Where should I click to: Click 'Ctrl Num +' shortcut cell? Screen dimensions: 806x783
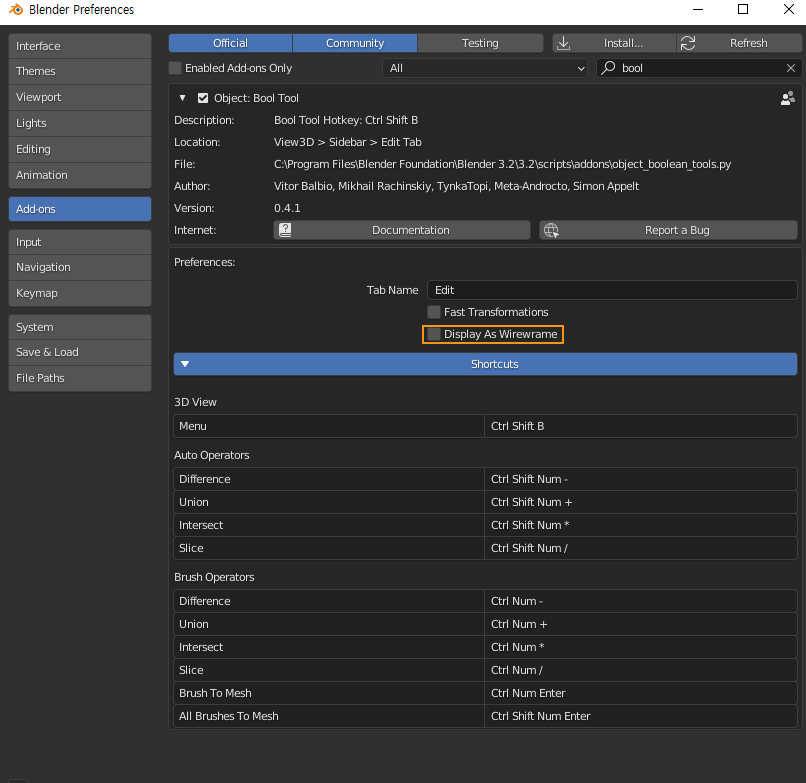click(x=641, y=624)
